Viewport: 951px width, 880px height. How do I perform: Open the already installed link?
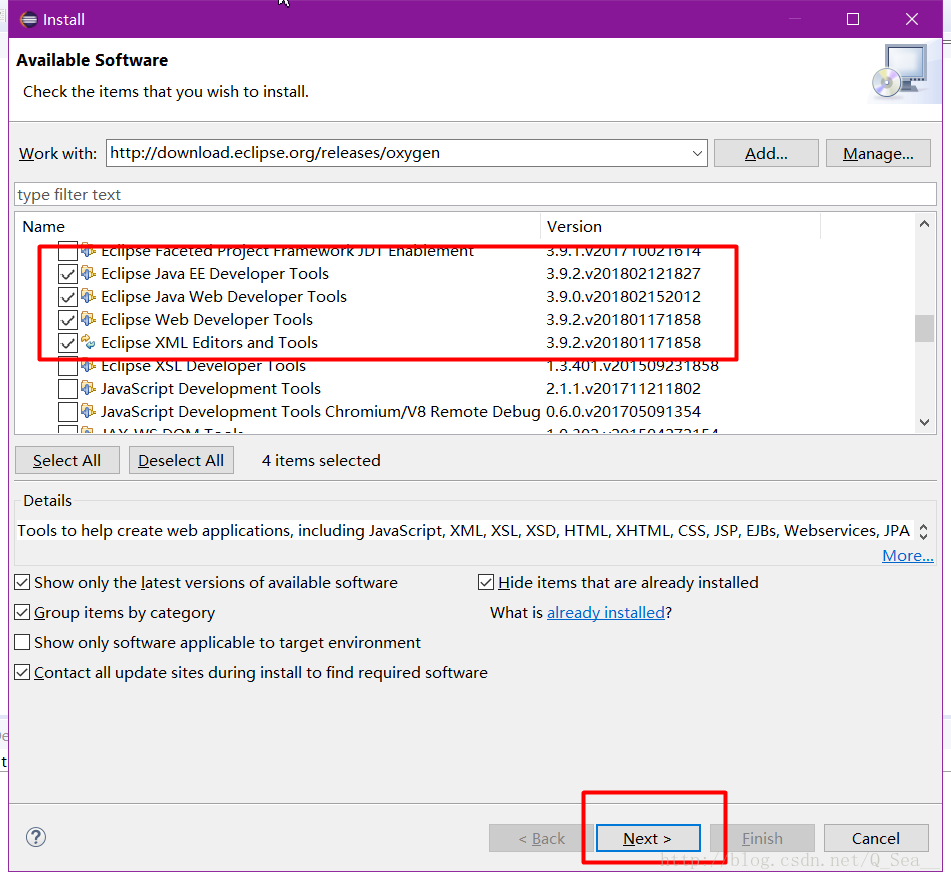(x=606, y=613)
